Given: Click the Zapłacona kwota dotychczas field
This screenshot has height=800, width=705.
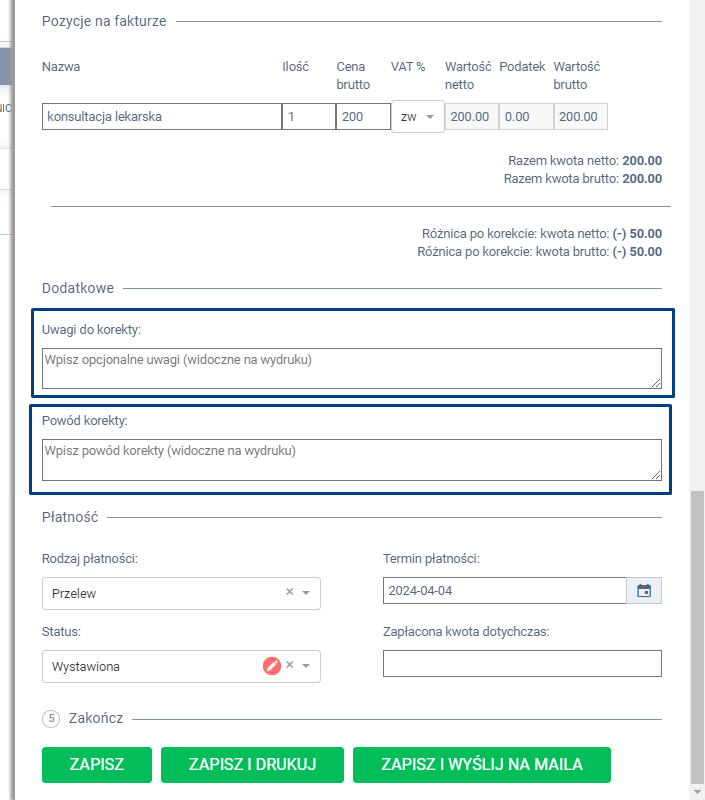Looking at the screenshot, I should [522, 664].
